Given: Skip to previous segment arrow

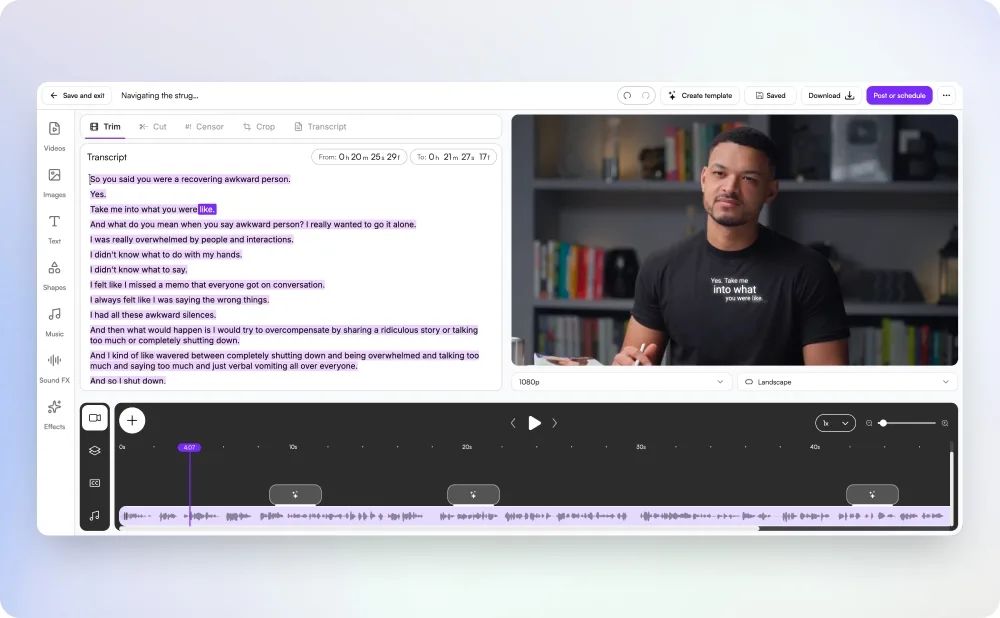Looking at the screenshot, I should click(x=513, y=423).
